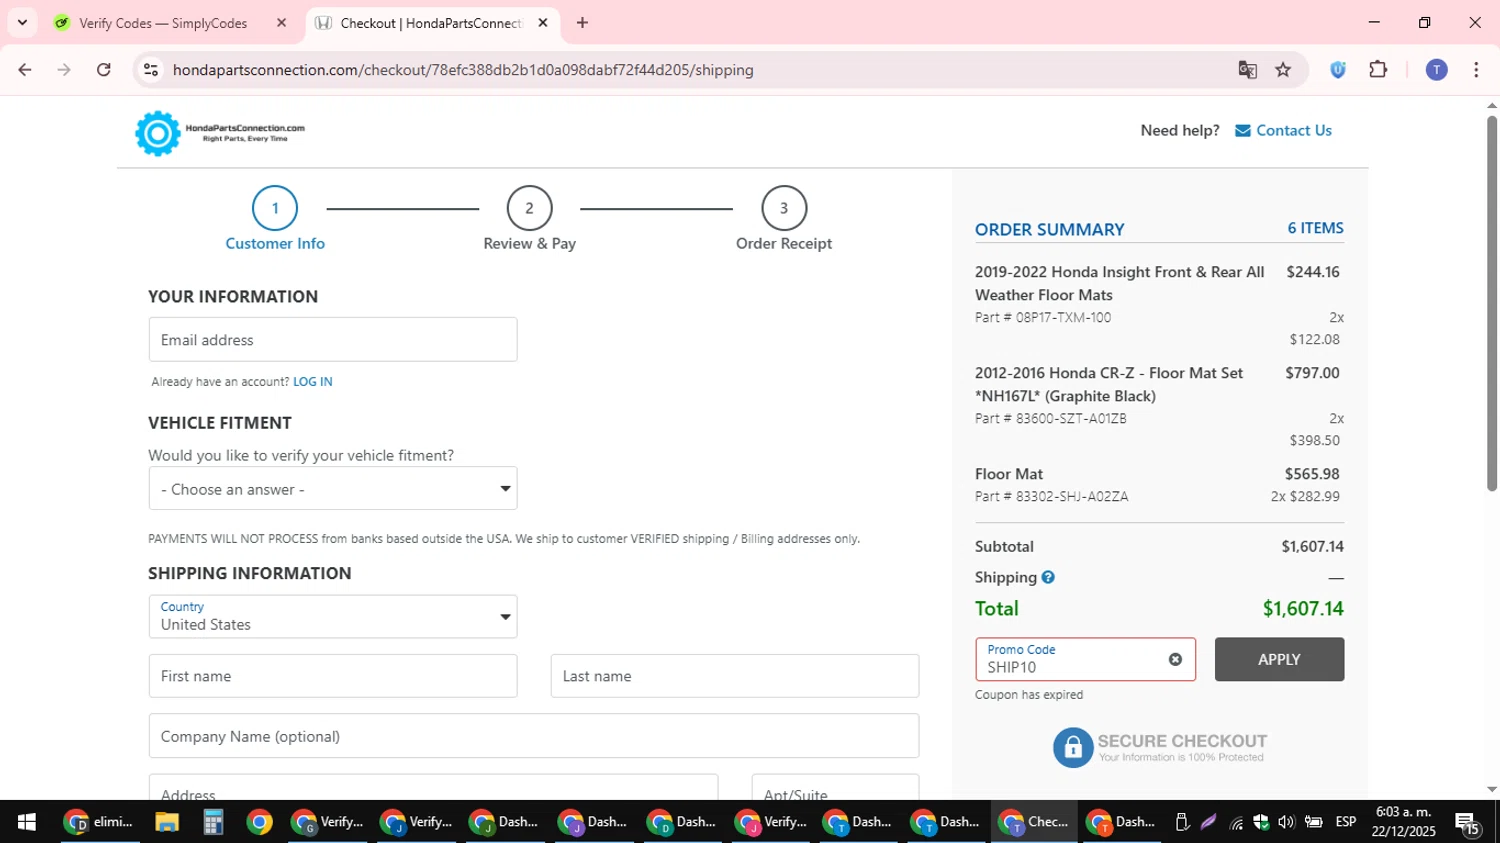
Task: Click the page vertical scrollbar thumb
Action: [1492, 303]
